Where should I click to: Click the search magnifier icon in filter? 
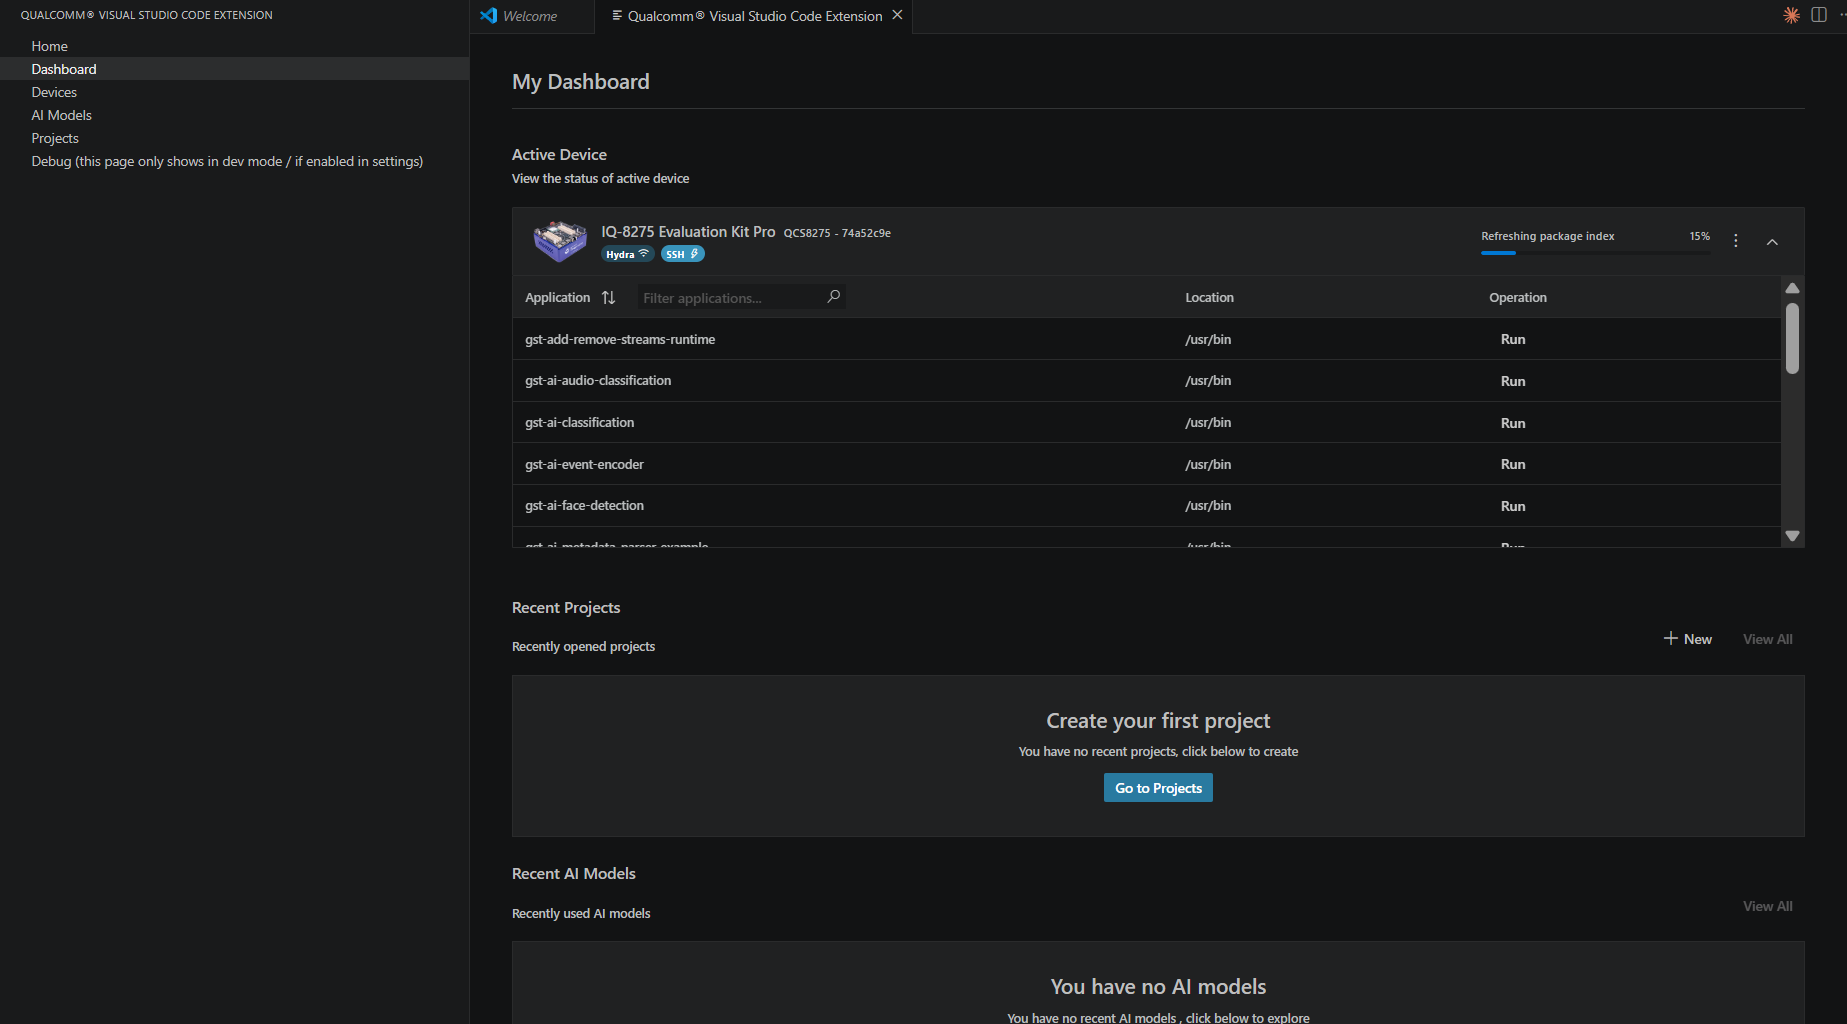833,297
